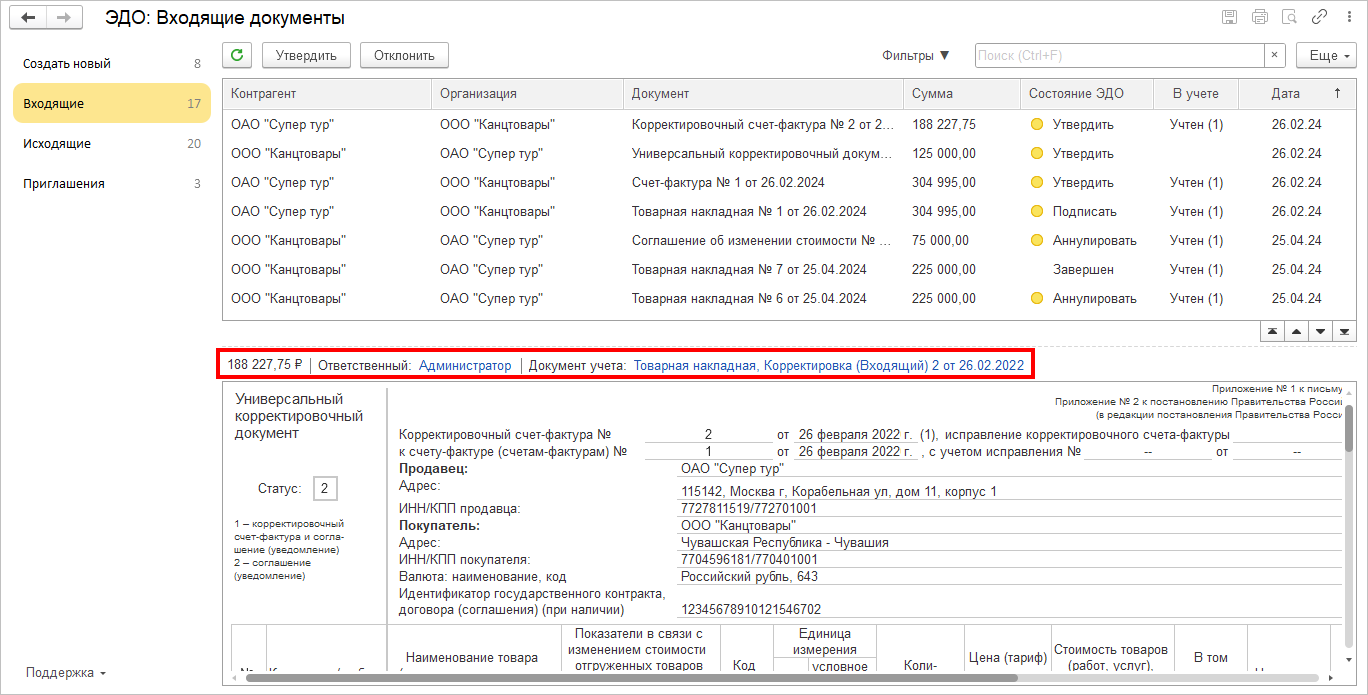Clear the search field with the X
The image size is (1368, 695).
coord(1275,55)
